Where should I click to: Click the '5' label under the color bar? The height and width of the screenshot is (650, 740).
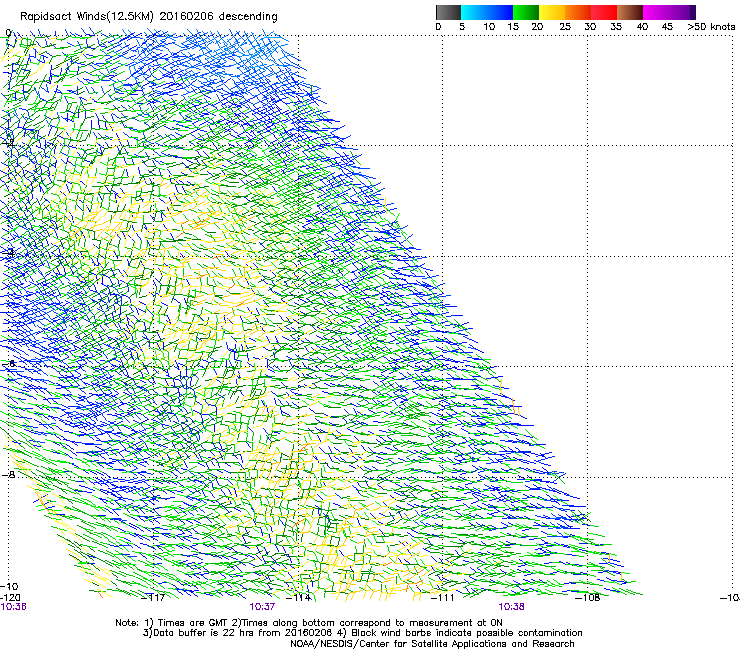coord(462,27)
